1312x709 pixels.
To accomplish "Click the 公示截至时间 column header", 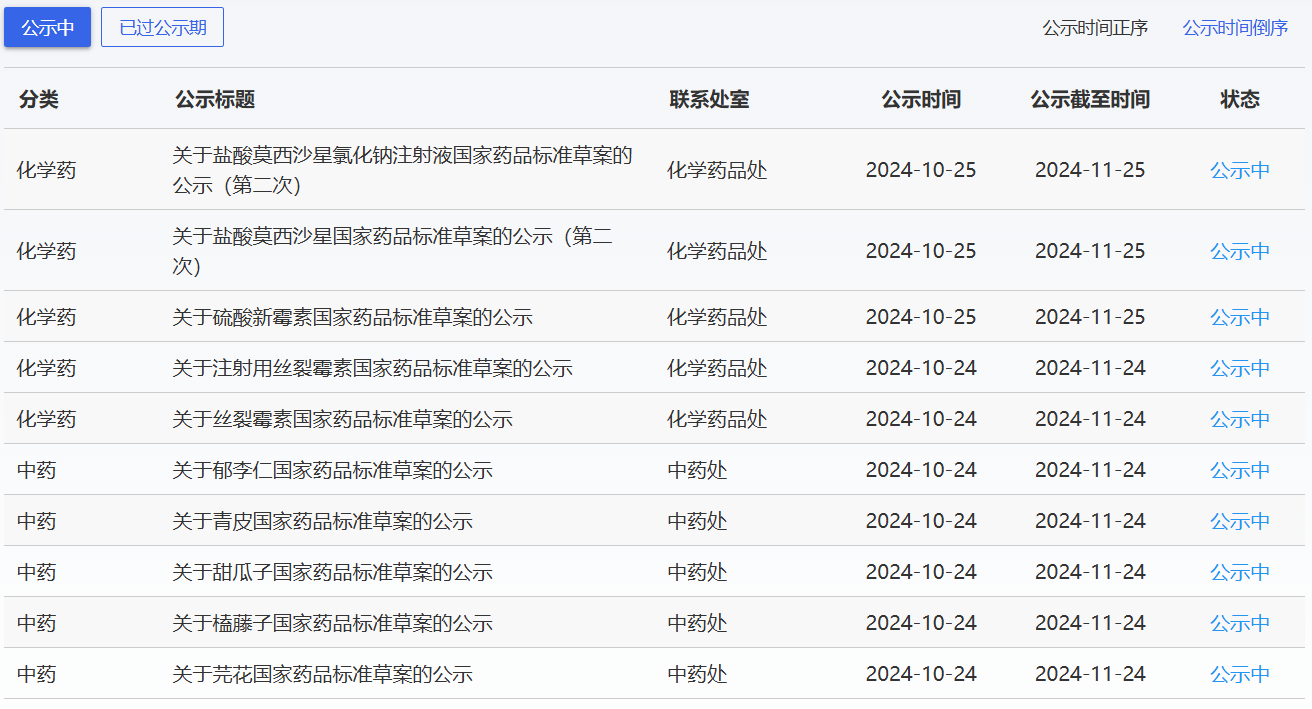I will (1090, 99).
